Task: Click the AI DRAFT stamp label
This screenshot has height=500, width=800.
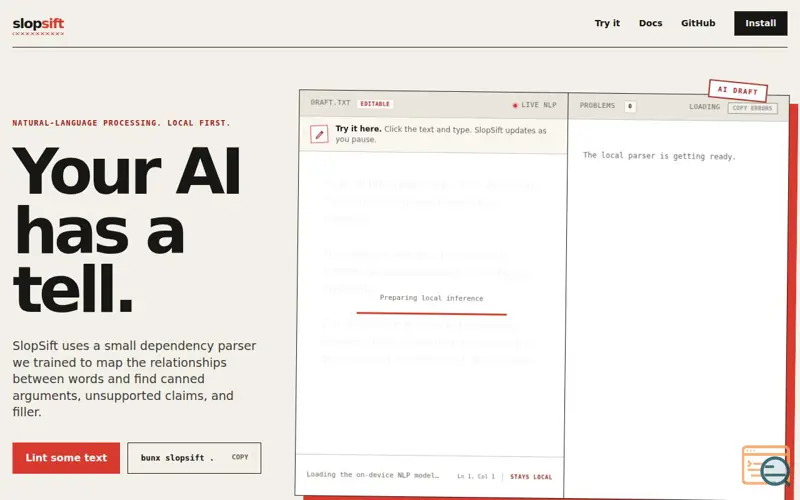Action: click(738, 90)
